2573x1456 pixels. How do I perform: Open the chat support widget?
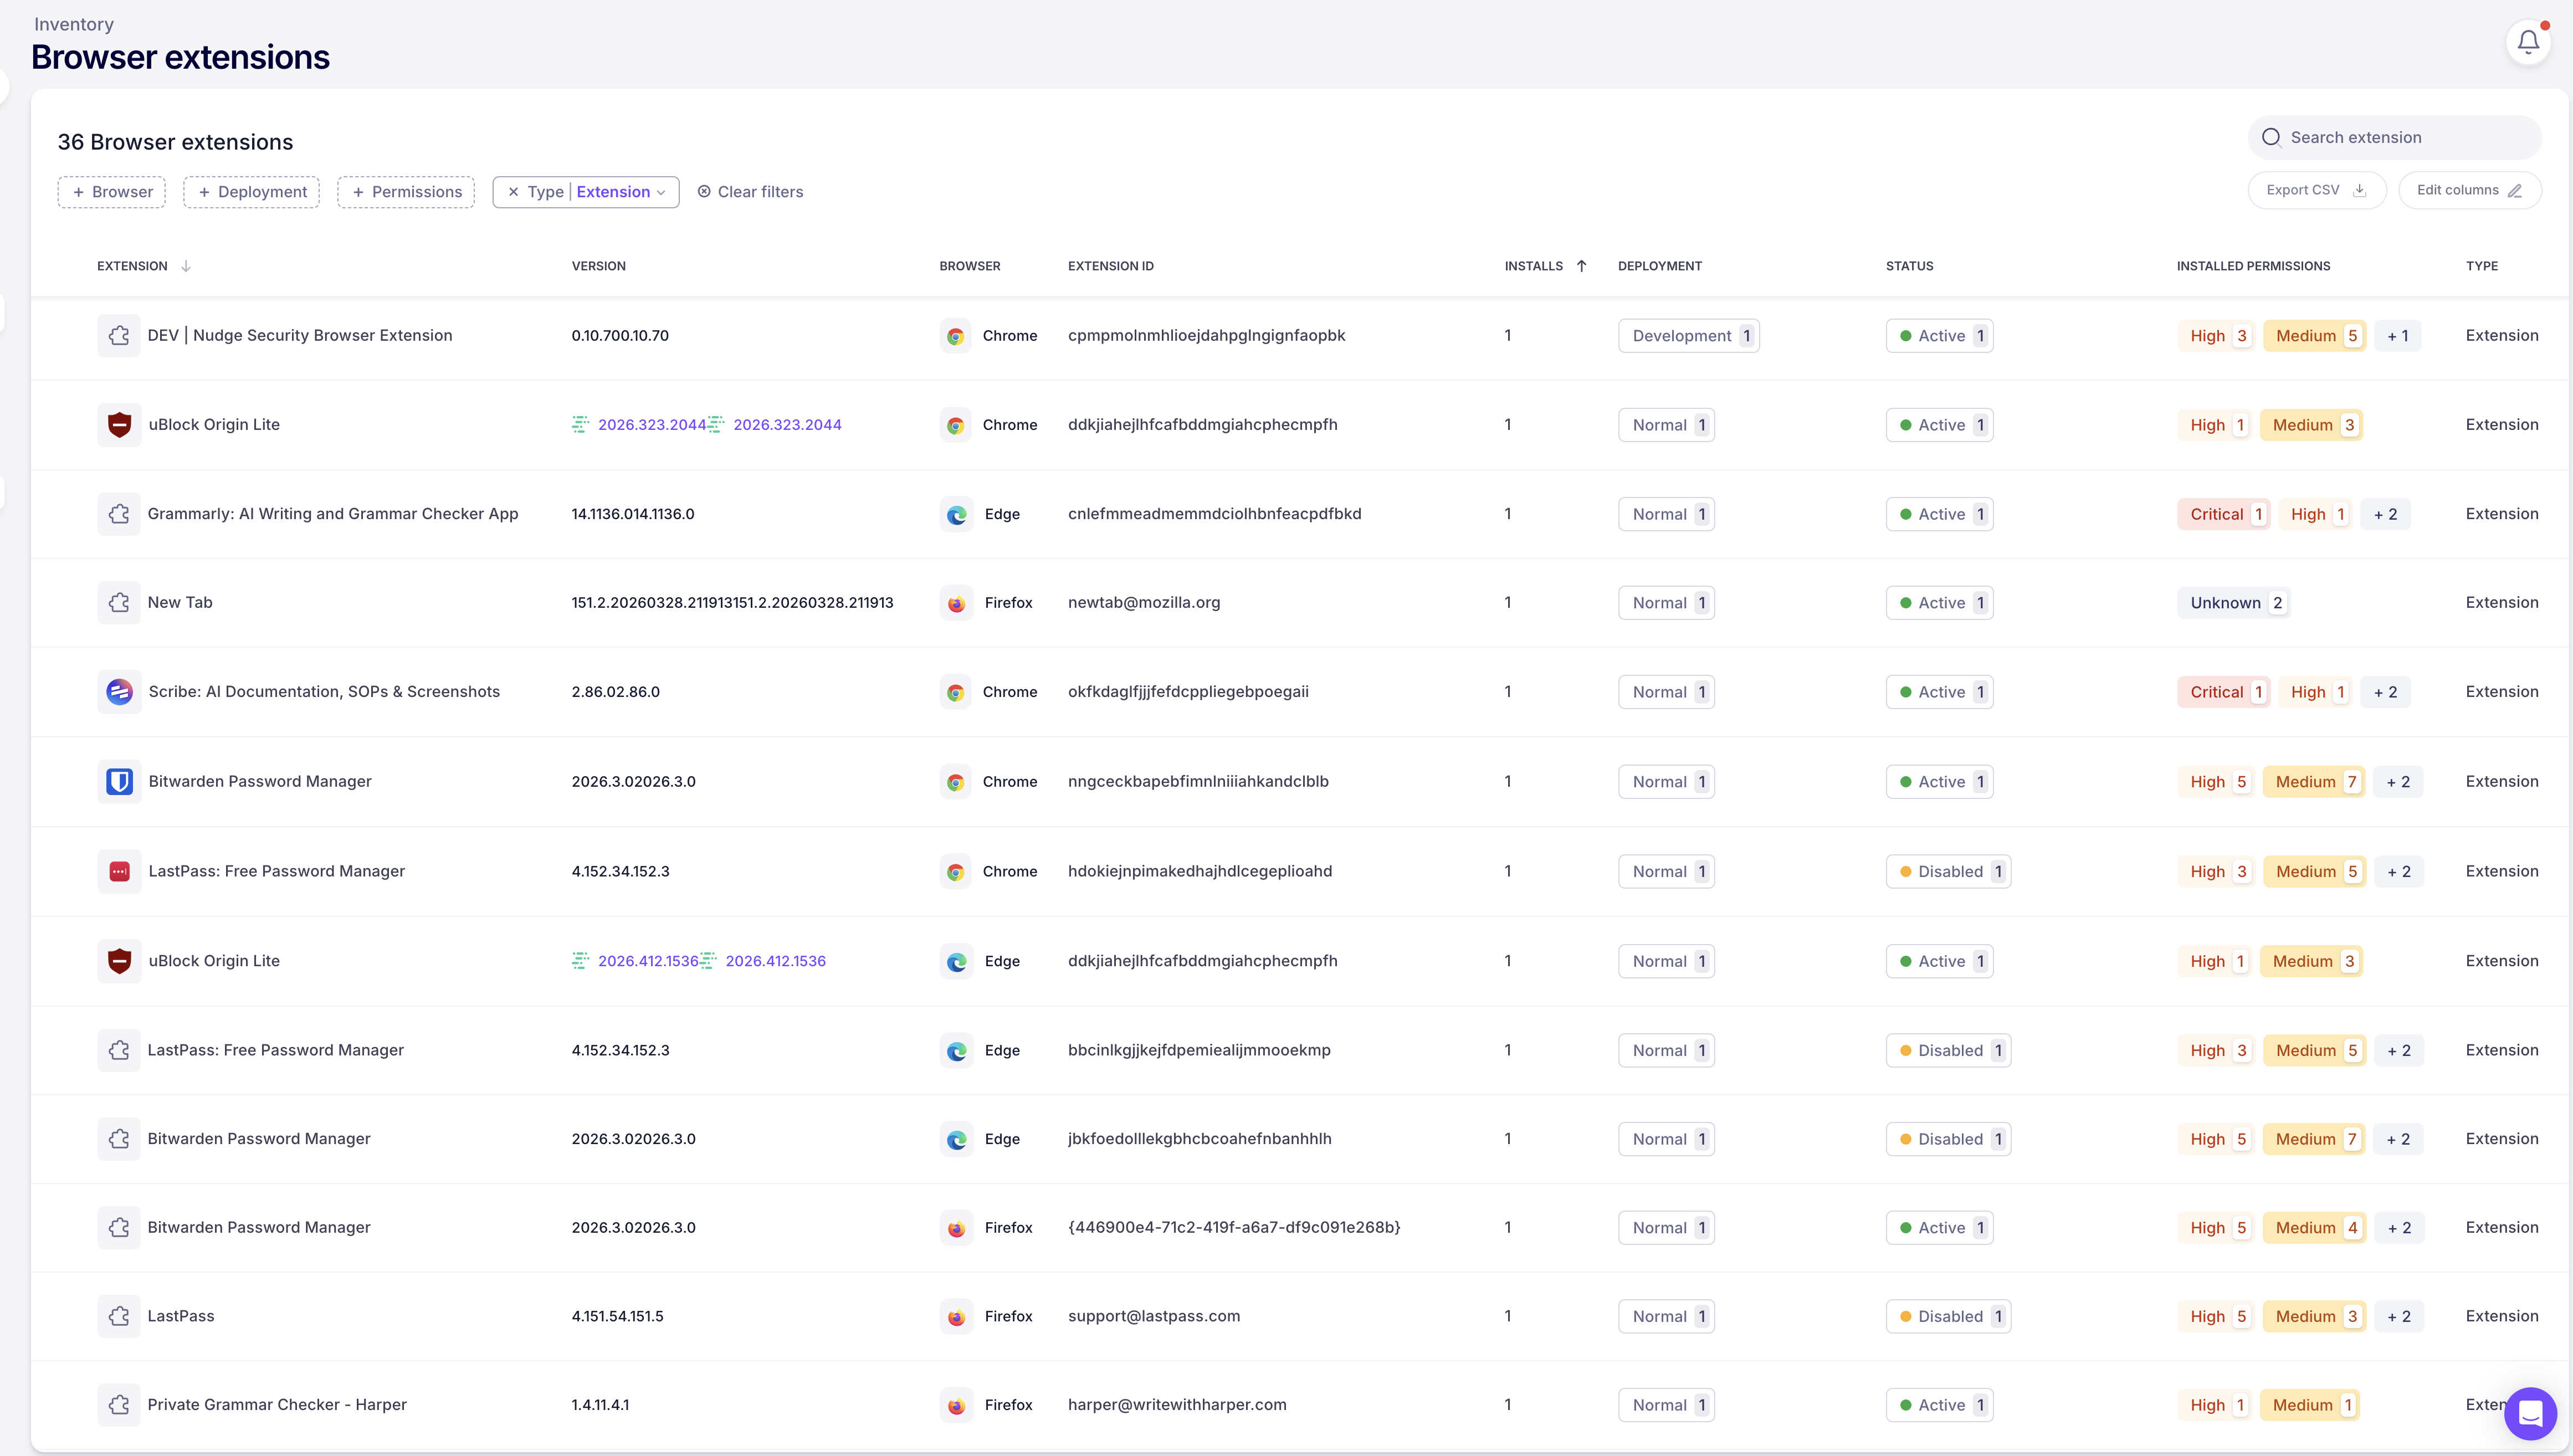(2530, 1414)
